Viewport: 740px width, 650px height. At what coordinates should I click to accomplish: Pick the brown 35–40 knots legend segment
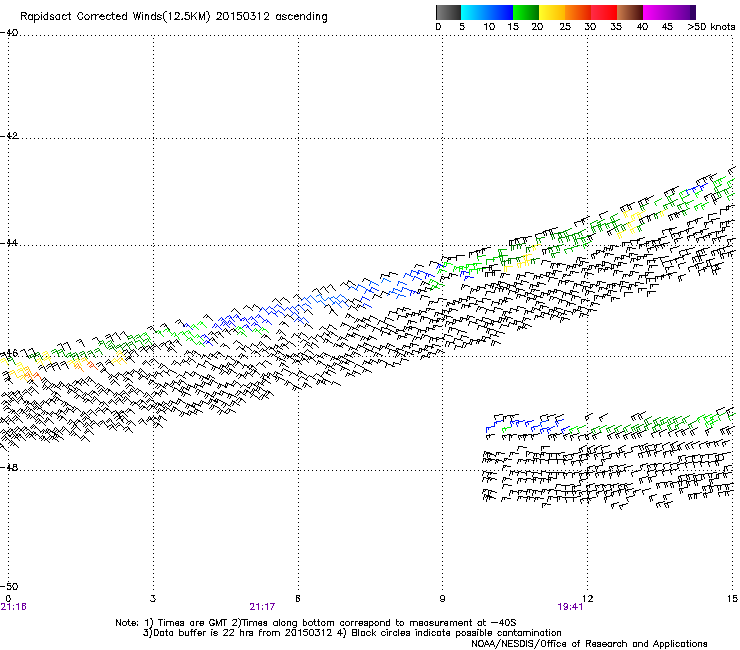630,12
